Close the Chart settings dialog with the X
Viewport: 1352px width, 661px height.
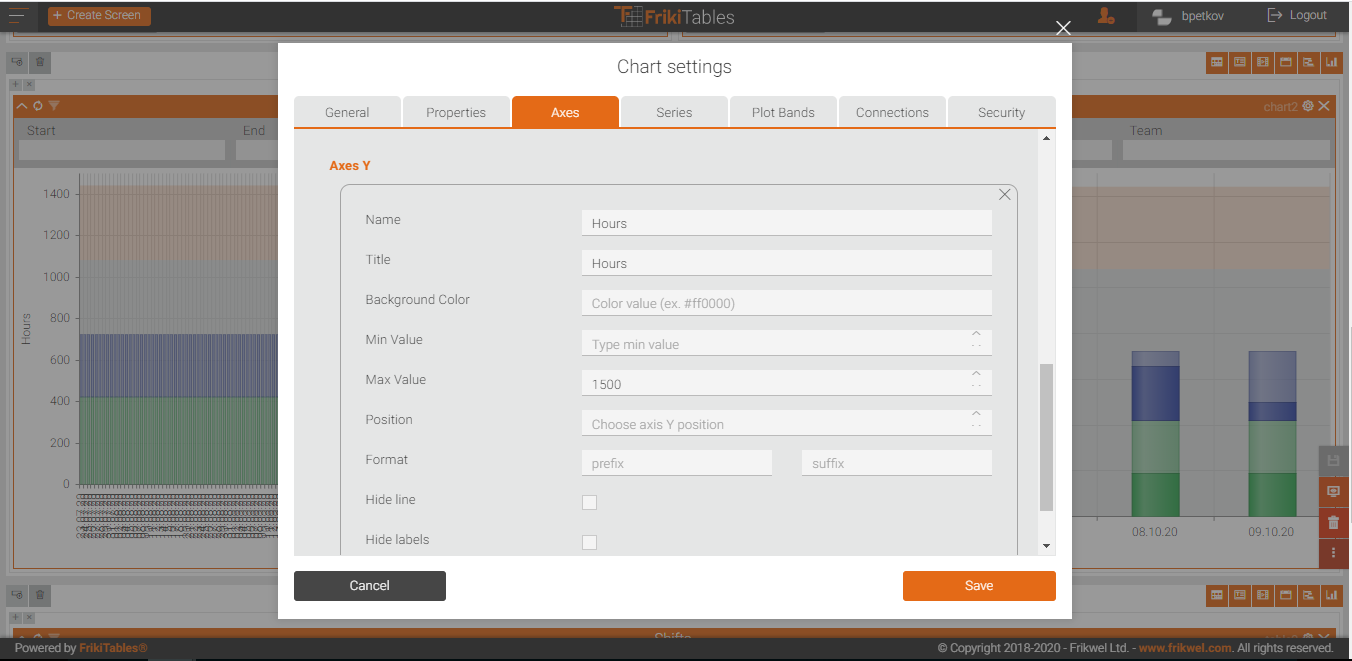click(1063, 28)
